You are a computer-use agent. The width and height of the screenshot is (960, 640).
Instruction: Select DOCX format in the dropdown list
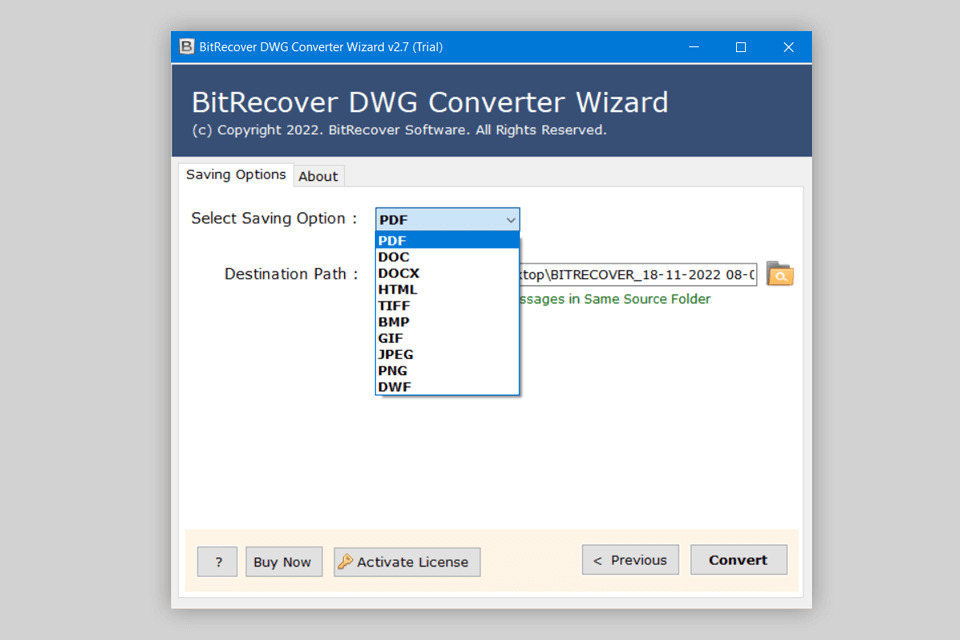point(448,273)
